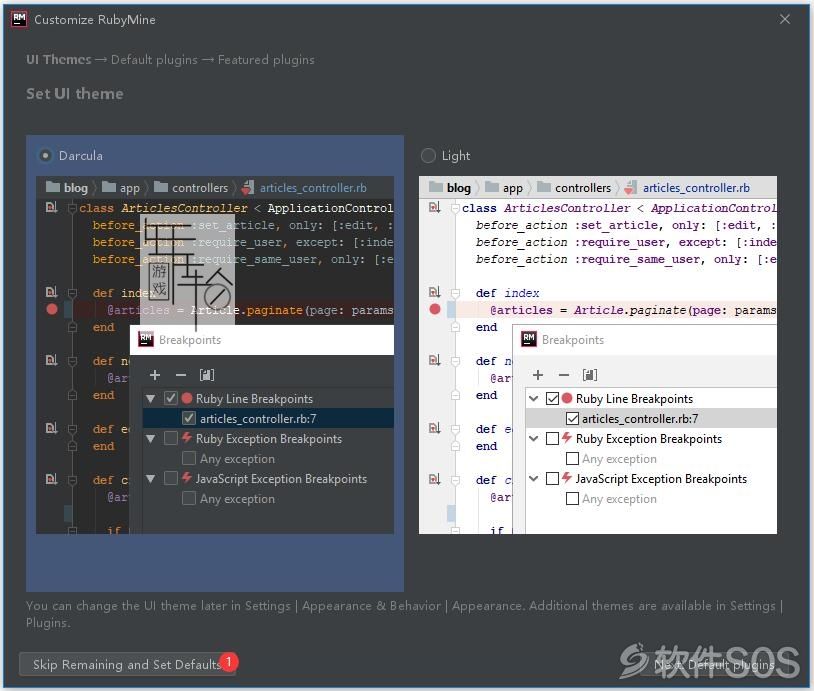Click articles_controller.rb breadcrumb in Light preview
This screenshot has width=814, height=691.
click(696, 187)
